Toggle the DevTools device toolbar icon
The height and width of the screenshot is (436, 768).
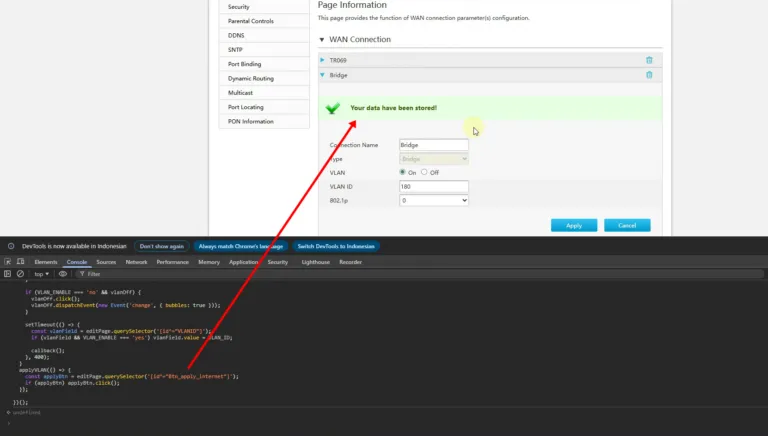tap(21, 262)
